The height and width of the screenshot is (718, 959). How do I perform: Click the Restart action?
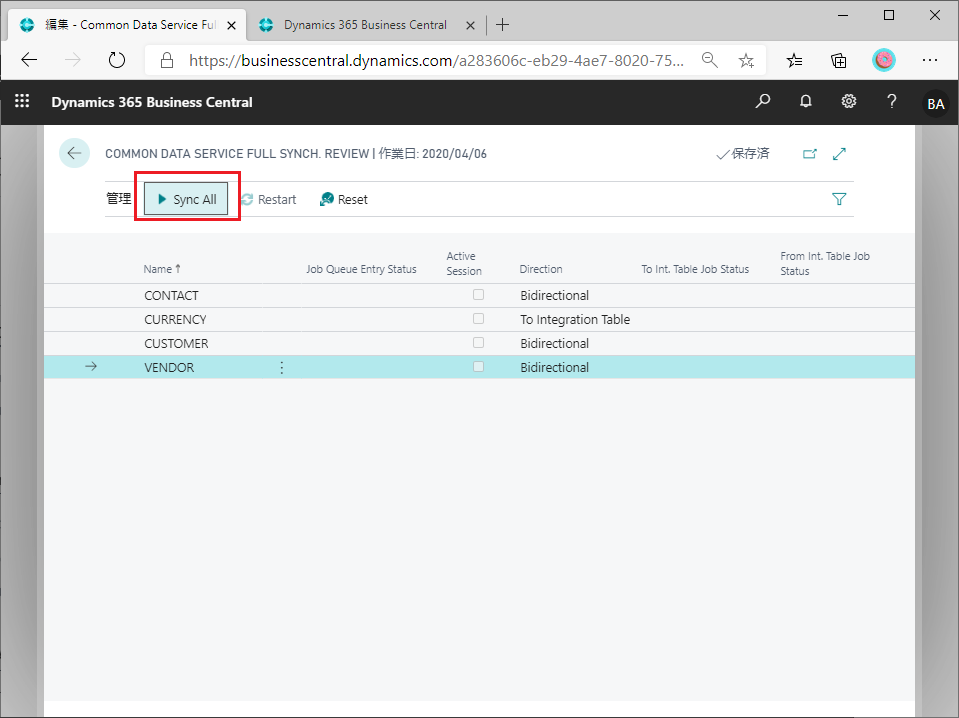[x=268, y=199]
